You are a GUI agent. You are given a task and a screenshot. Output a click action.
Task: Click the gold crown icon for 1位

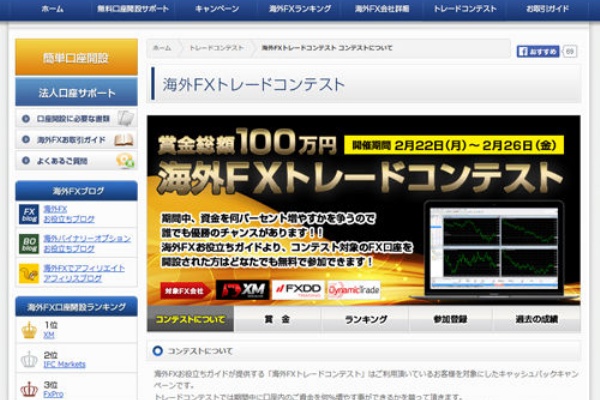click(29, 330)
